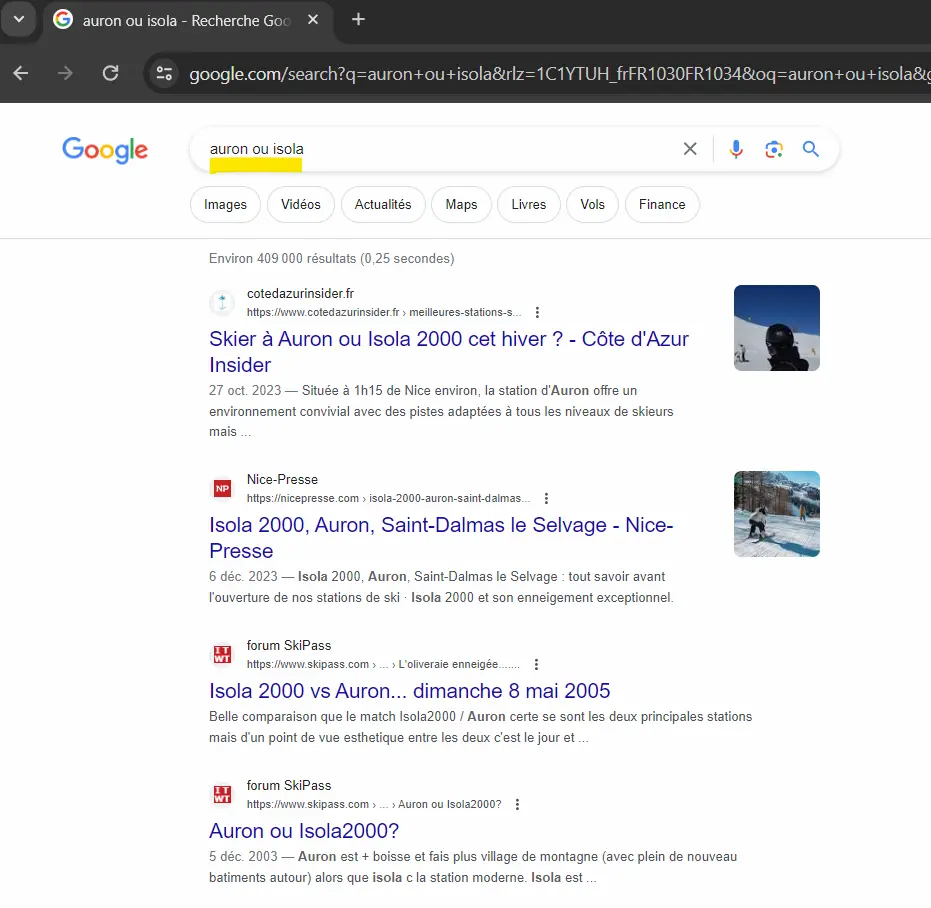Click the magnifying glass search button

(810, 148)
